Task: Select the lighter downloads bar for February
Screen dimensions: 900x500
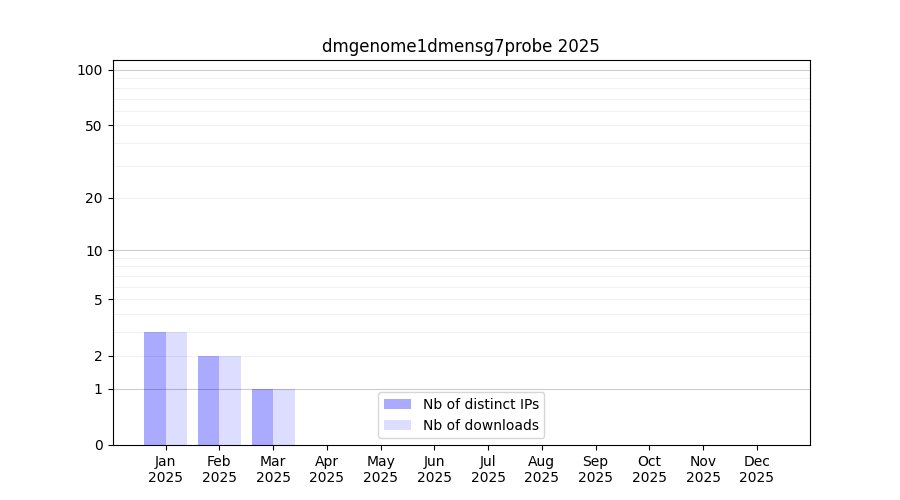Action: 230,400
